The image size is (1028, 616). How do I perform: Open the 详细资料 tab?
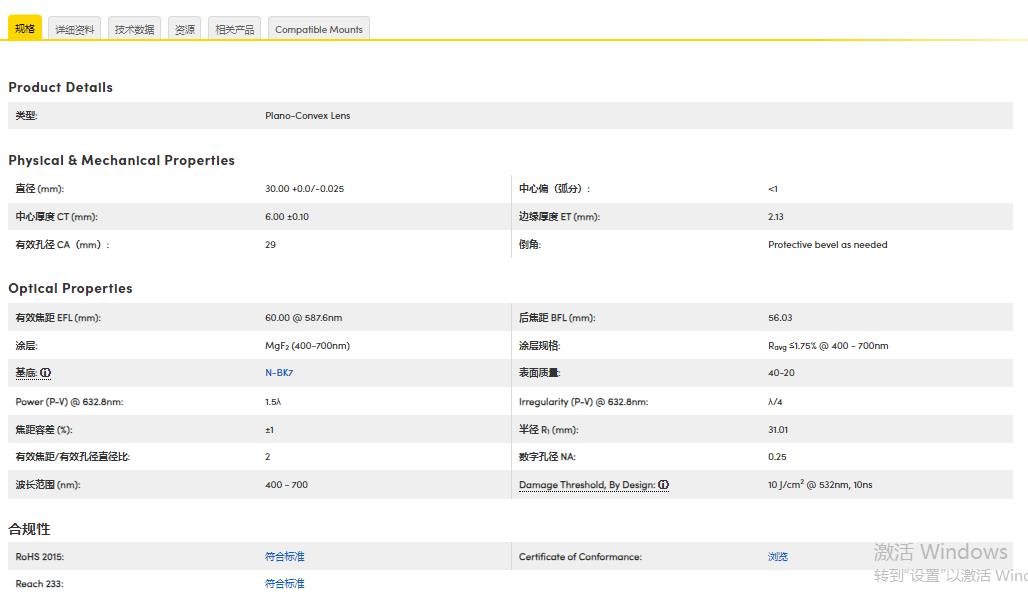(75, 30)
